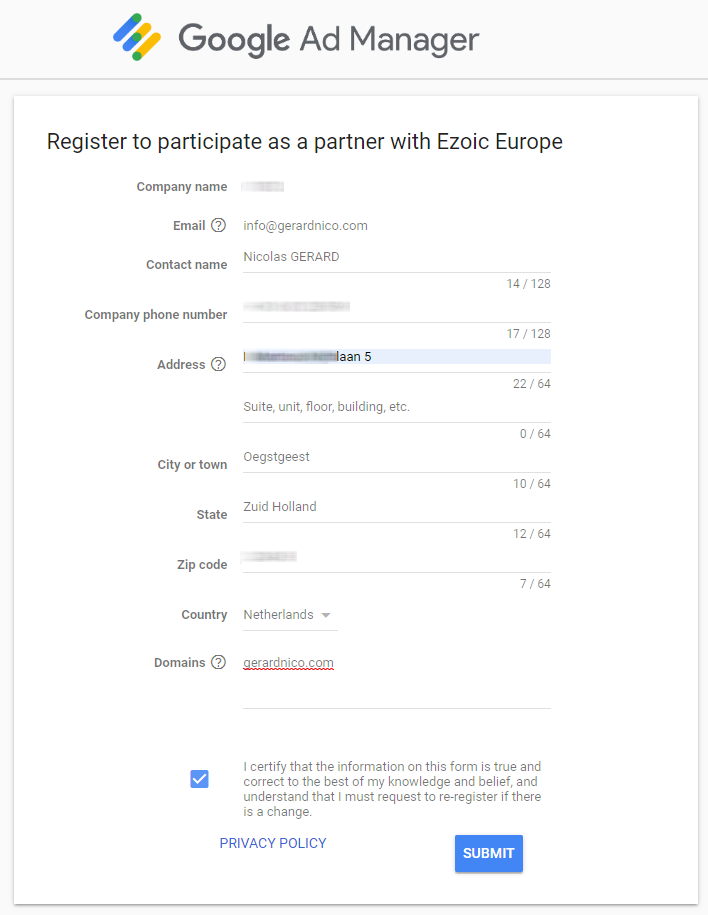Open the PRIVACY POLICY link

point(272,843)
